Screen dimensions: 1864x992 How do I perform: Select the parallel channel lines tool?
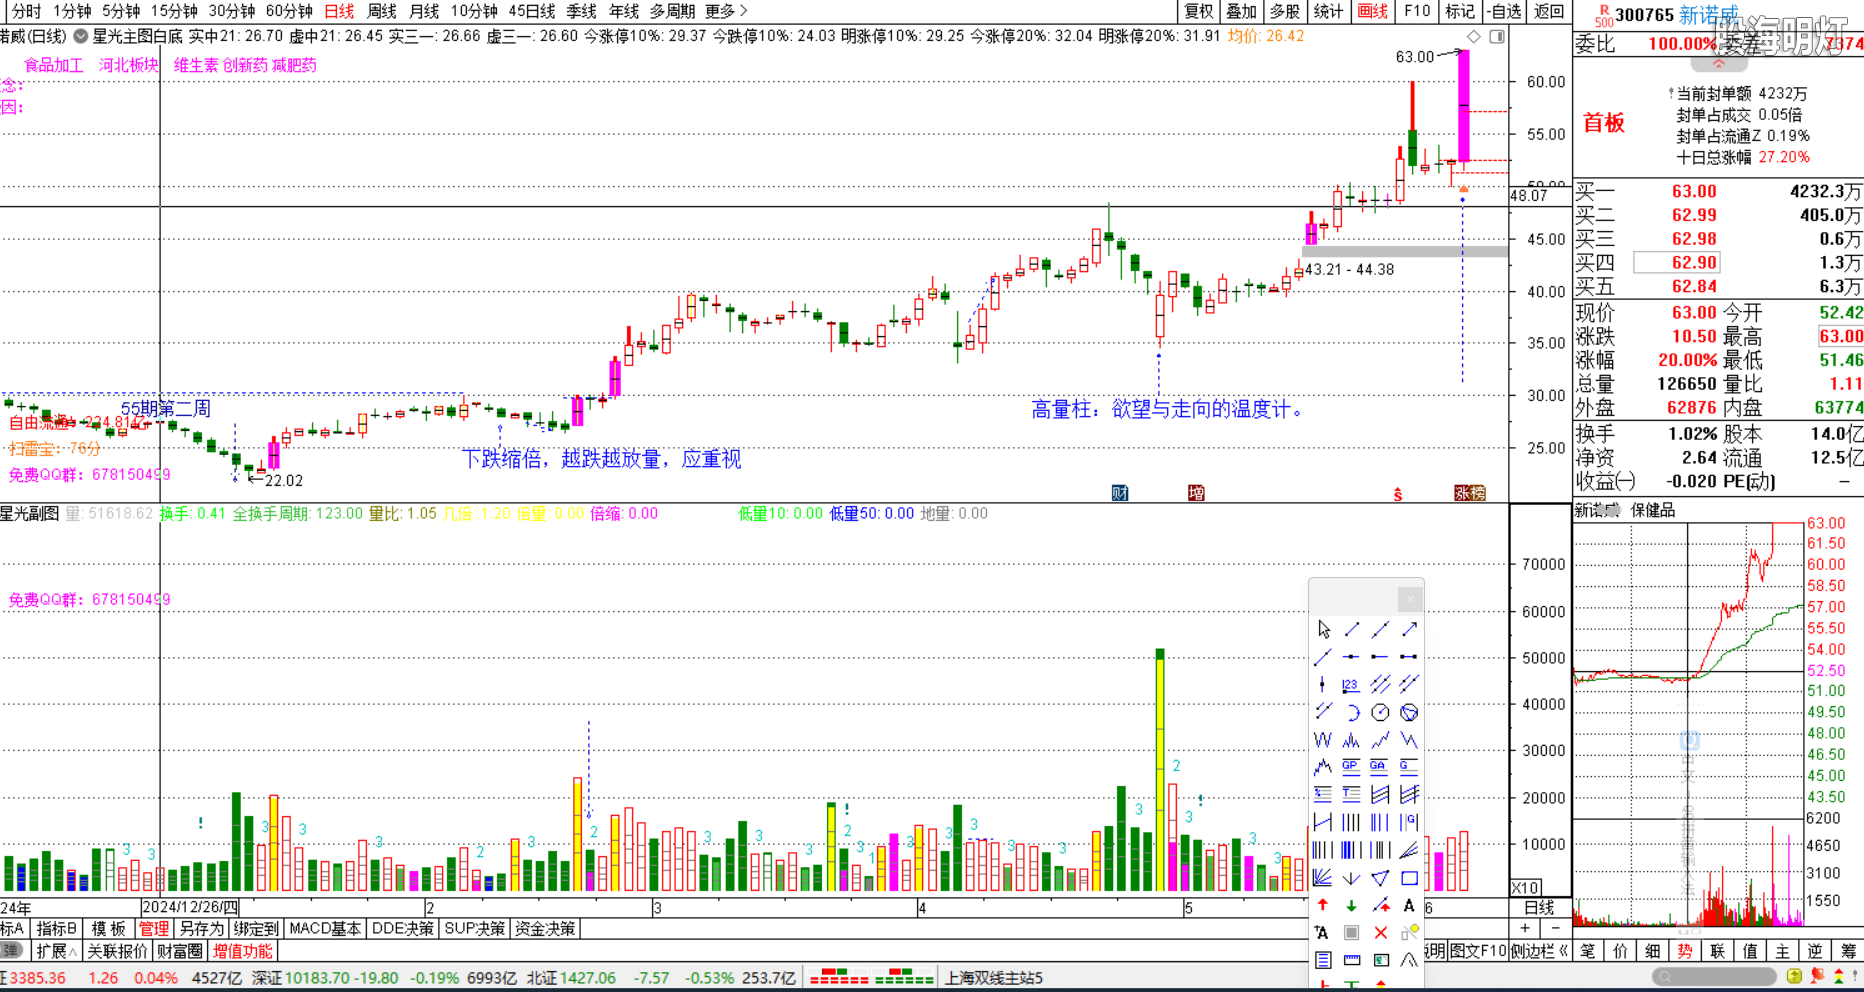[1380, 684]
